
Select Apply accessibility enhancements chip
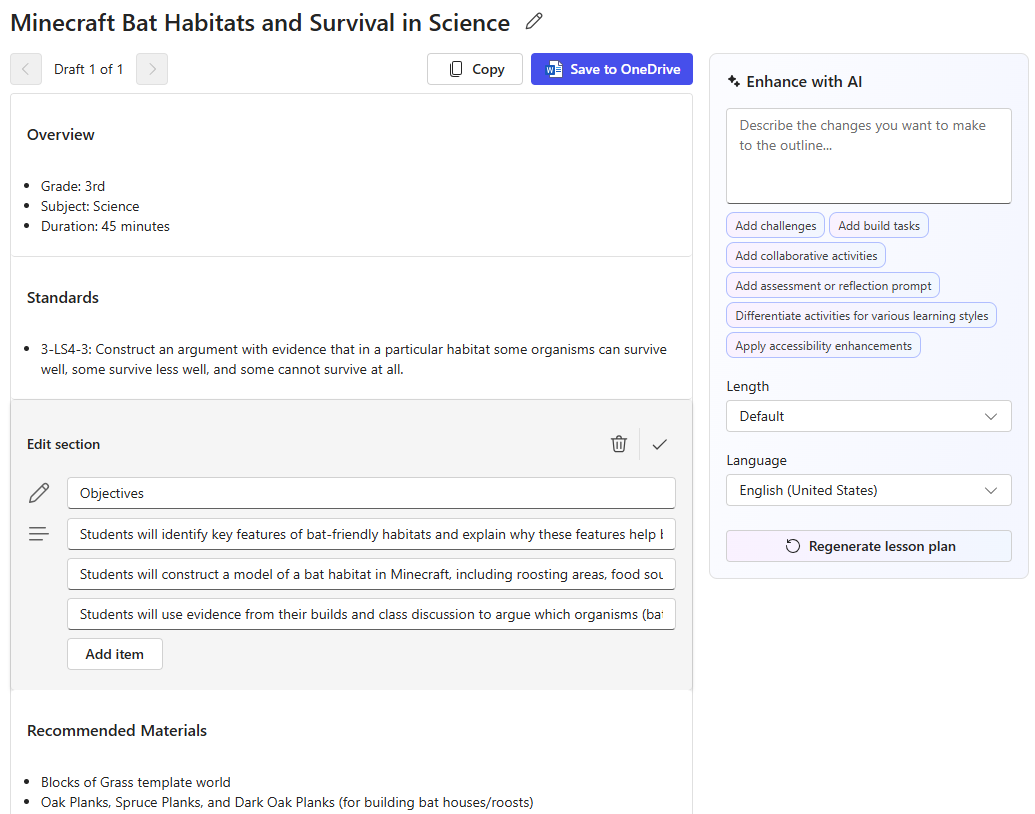pos(823,346)
